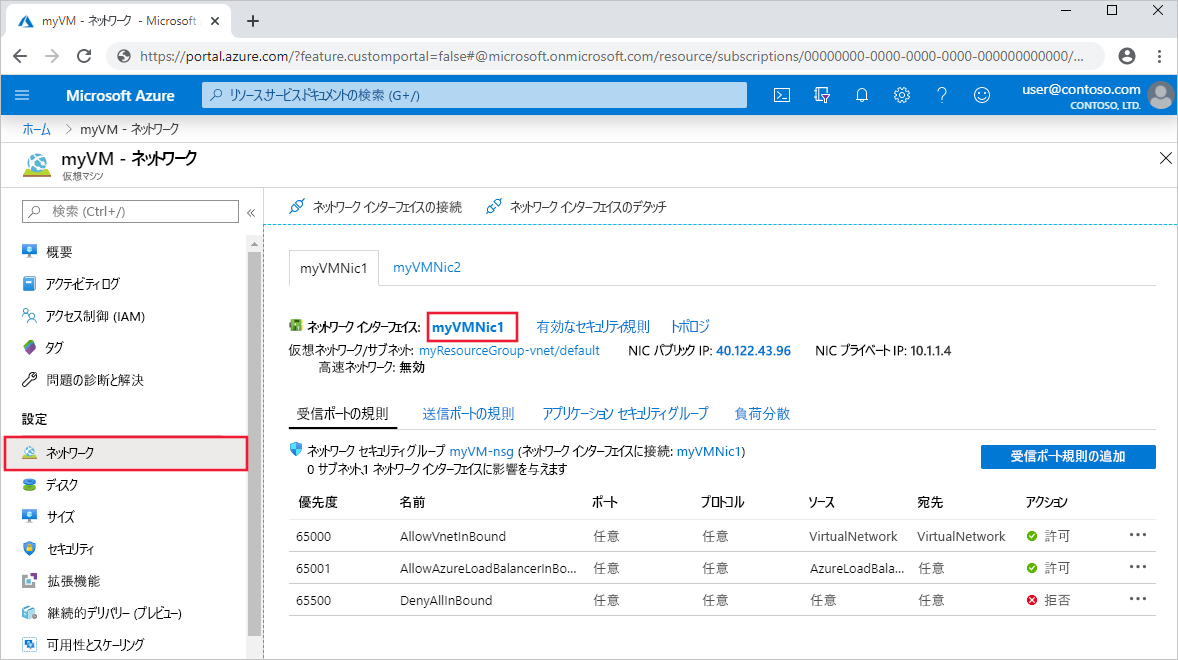Open myVMNic1 link in NSG description
Image resolution: width=1178 pixels, height=660 pixels.
(x=709, y=451)
